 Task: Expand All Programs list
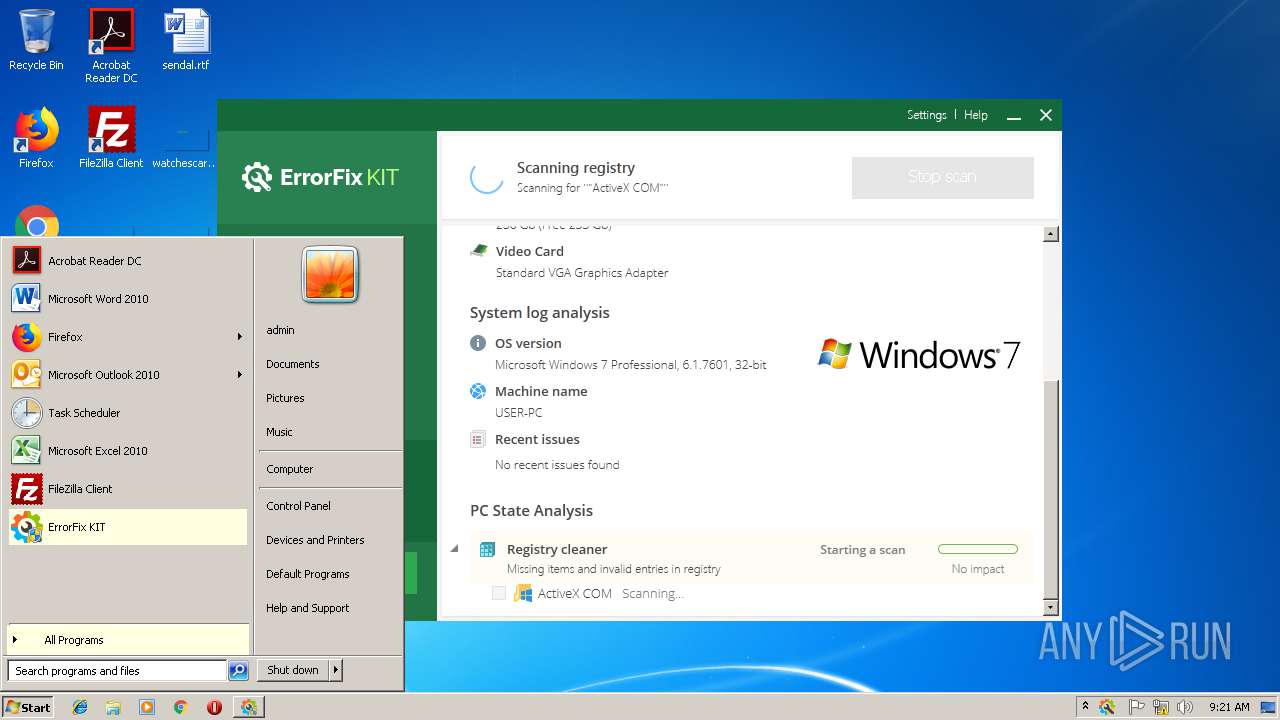(x=128, y=640)
